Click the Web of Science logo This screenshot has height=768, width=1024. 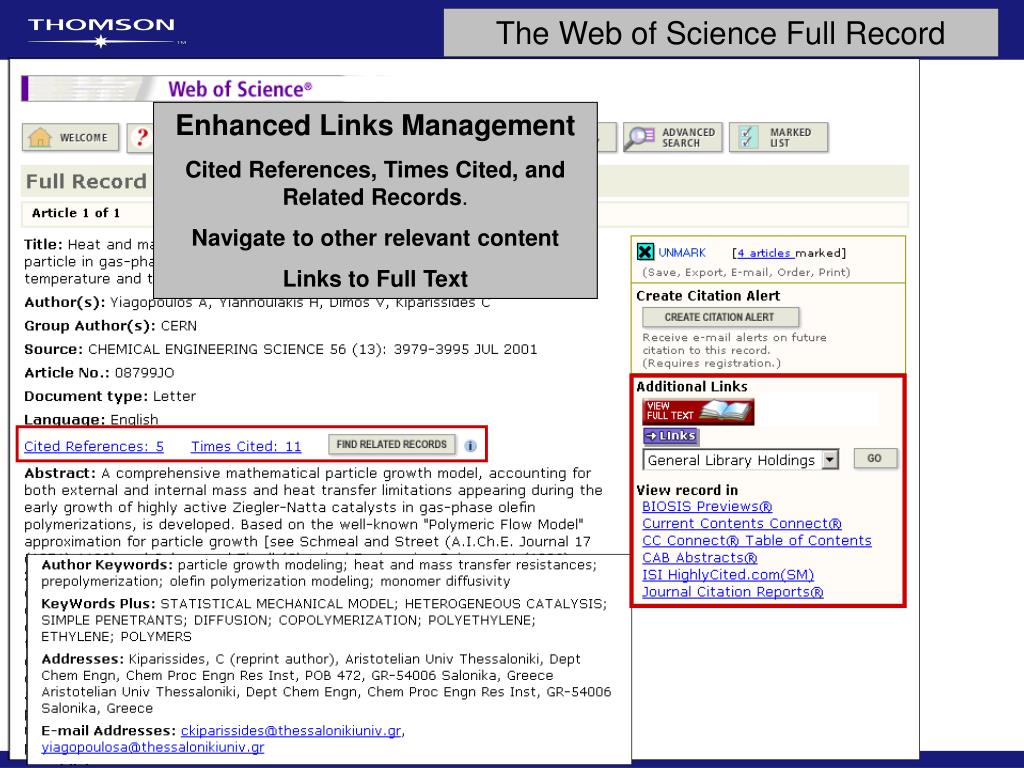pyautogui.click(x=240, y=89)
